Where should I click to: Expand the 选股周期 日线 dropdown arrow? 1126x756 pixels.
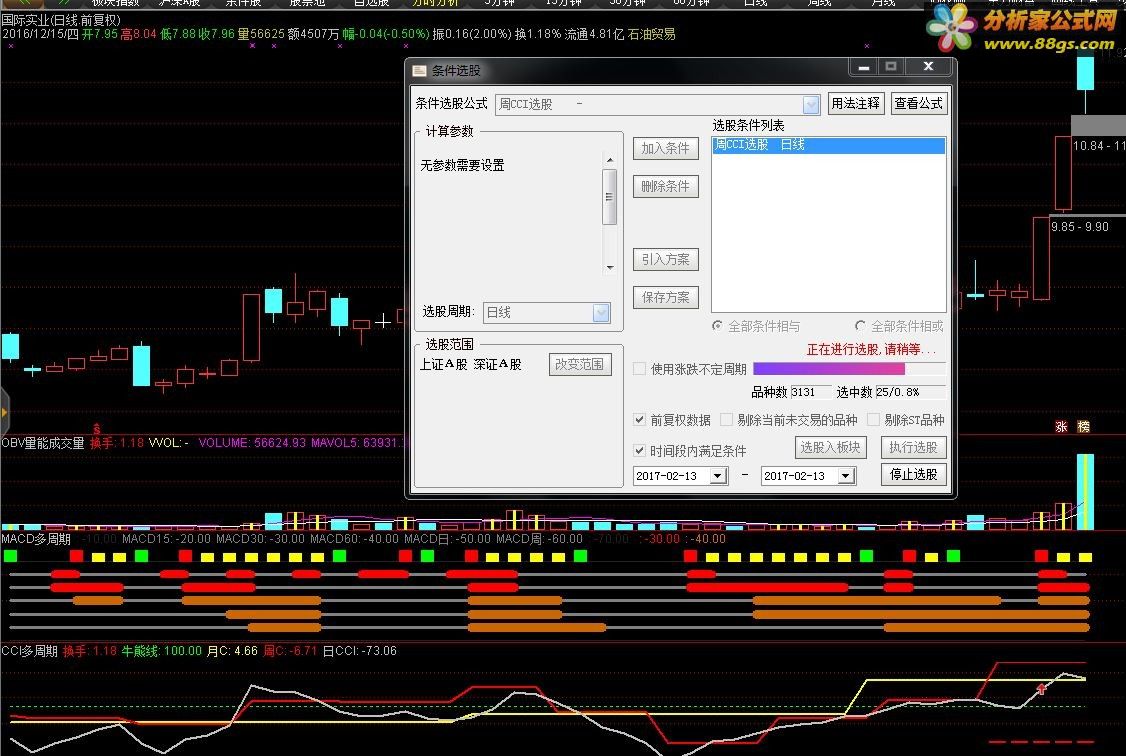point(601,312)
